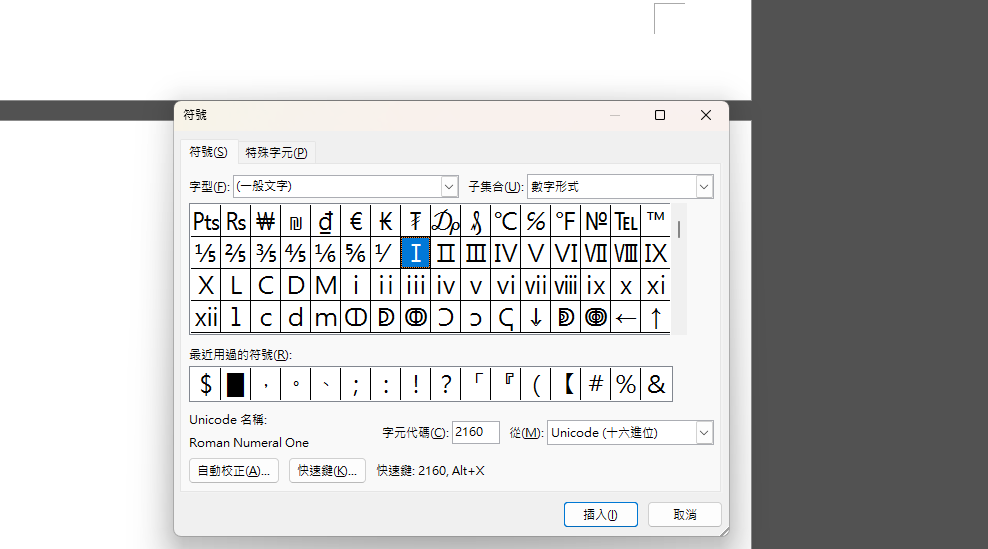The image size is (988, 549).
Task: Click the 插入 insert button
Action: tap(600, 514)
